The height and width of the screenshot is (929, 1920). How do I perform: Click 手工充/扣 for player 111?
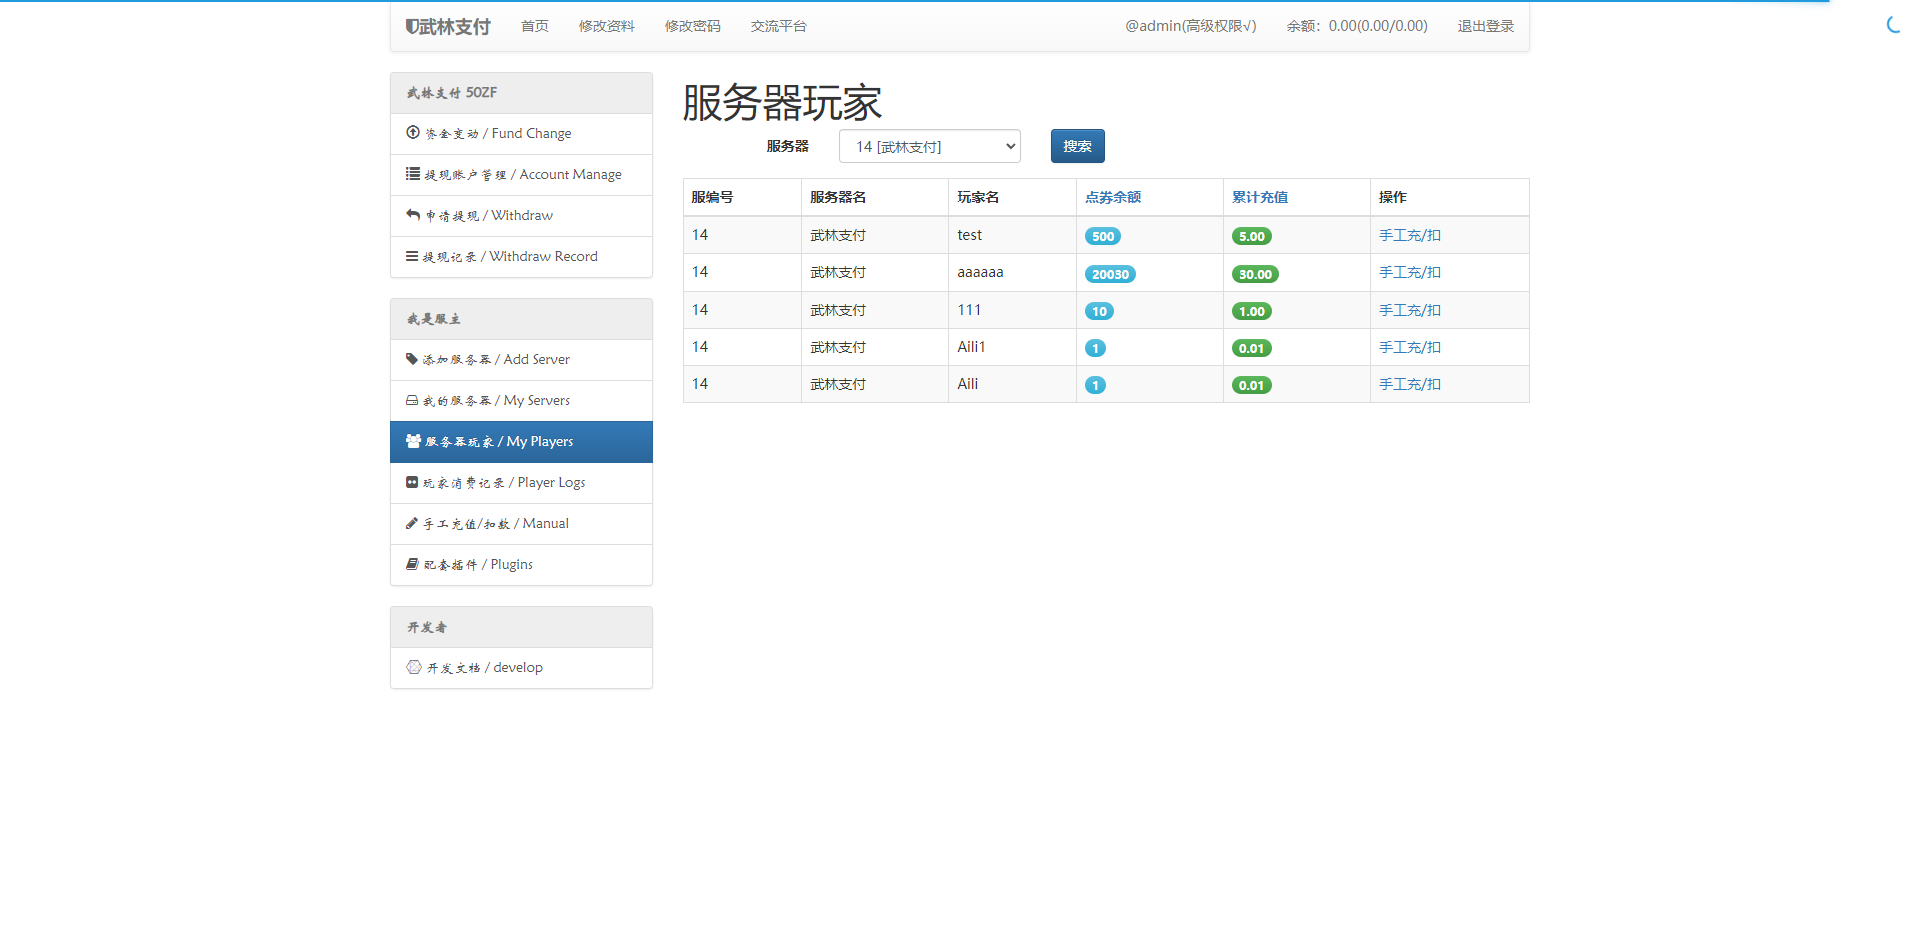(x=1410, y=310)
